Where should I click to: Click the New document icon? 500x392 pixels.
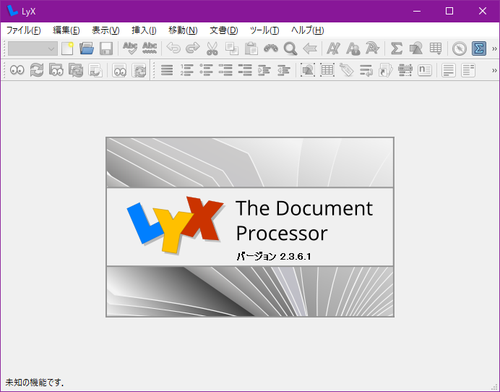tap(67, 49)
